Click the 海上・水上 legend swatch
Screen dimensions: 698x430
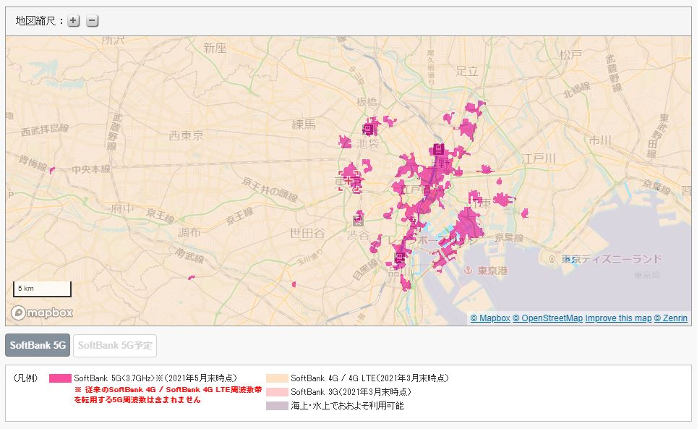[277, 406]
